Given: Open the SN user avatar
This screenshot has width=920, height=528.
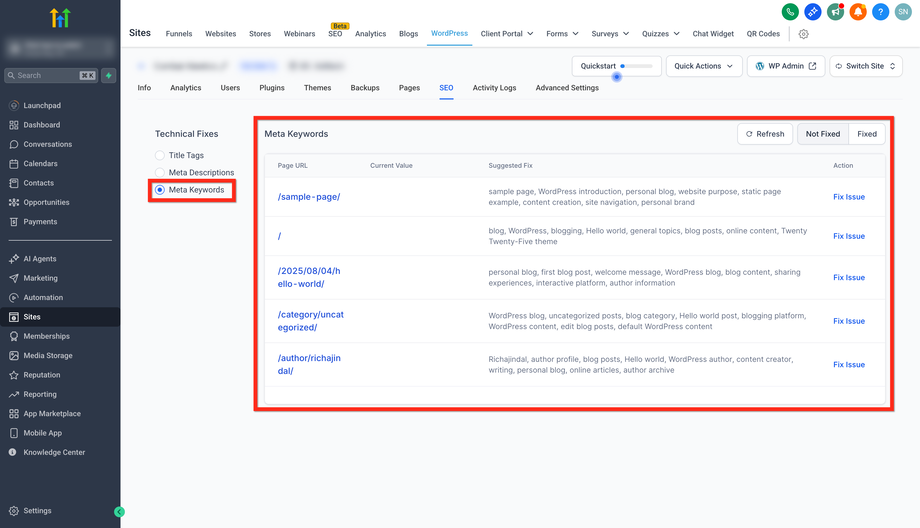Looking at the screenshot, I should [903, 12].
